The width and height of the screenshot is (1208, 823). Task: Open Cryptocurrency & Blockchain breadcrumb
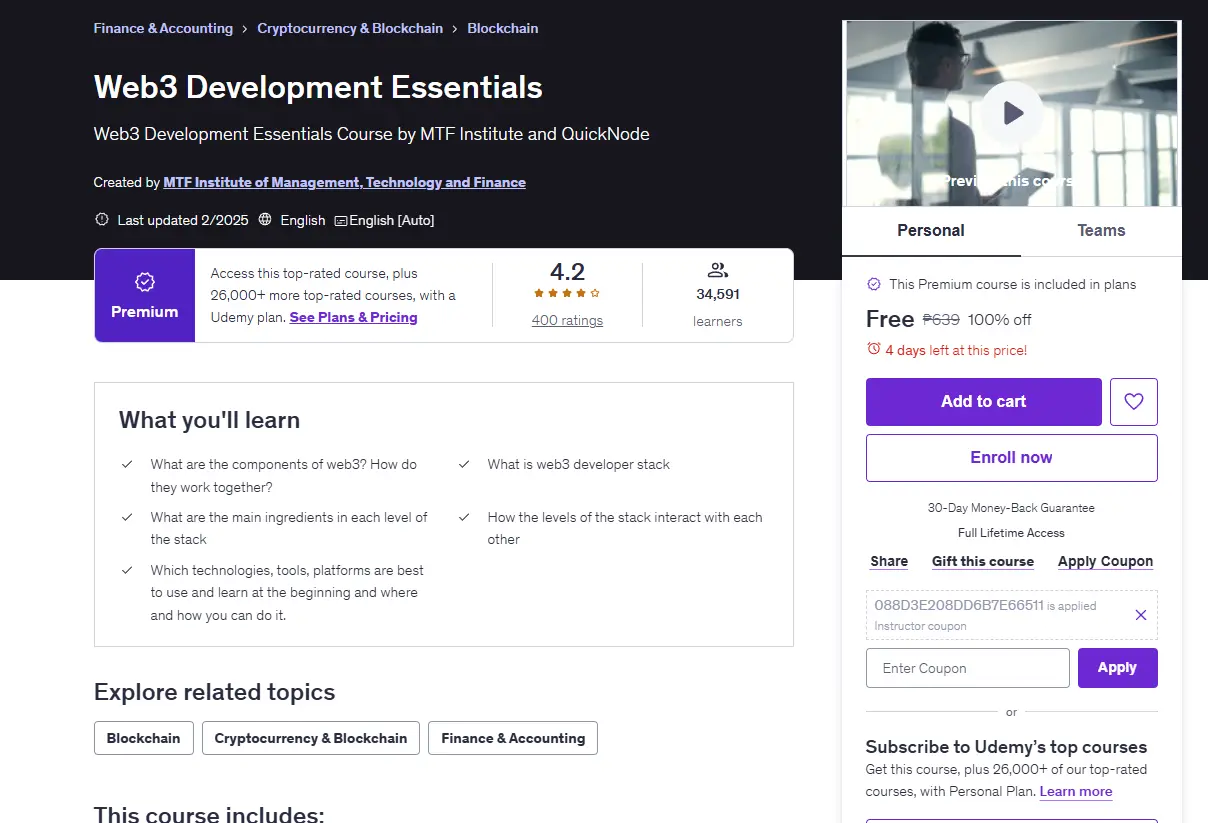[x=350, y=28]
